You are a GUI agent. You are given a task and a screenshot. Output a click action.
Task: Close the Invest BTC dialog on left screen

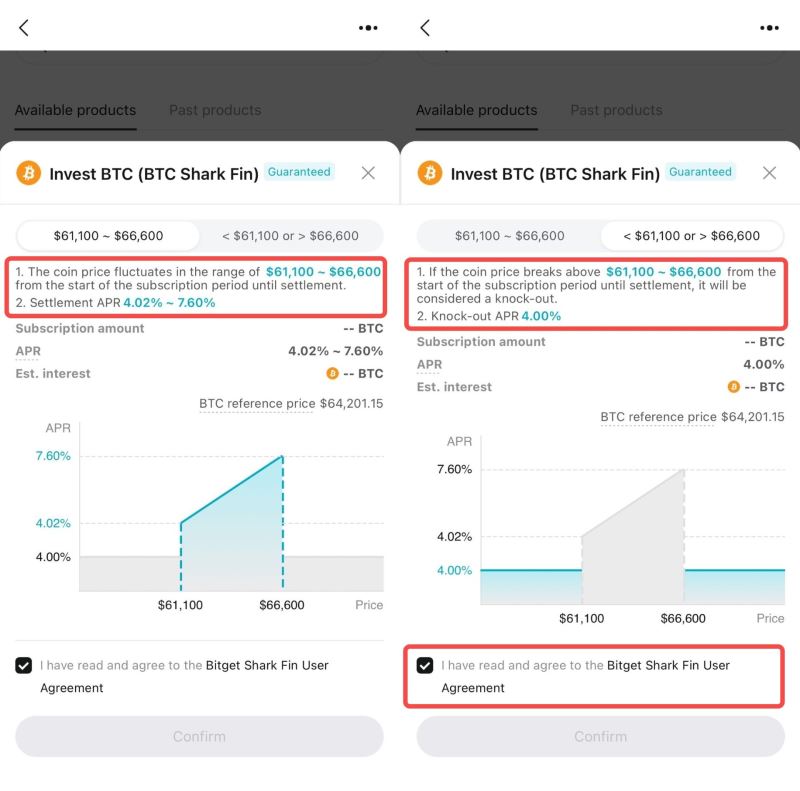(x=368, y=173)
